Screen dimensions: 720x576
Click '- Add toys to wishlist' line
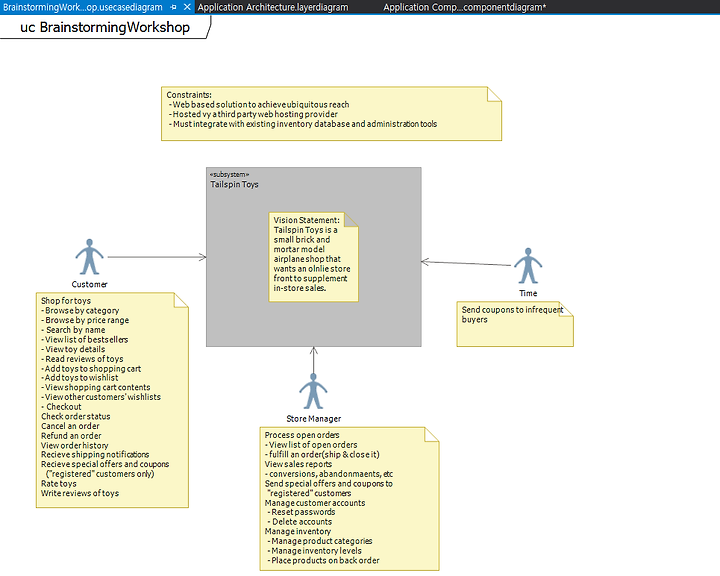[x=80, y=378]
